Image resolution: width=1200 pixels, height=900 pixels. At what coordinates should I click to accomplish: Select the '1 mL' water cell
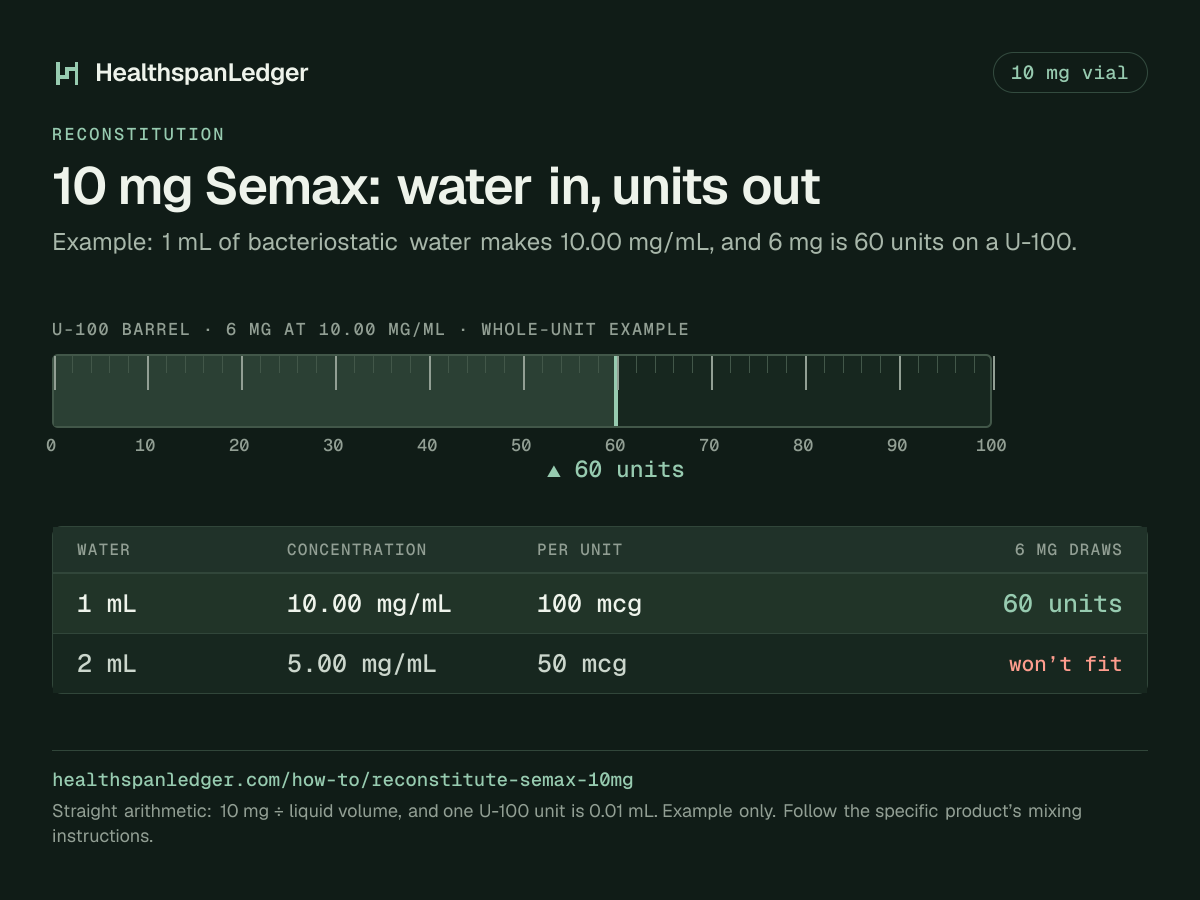(x=107, y=604)
